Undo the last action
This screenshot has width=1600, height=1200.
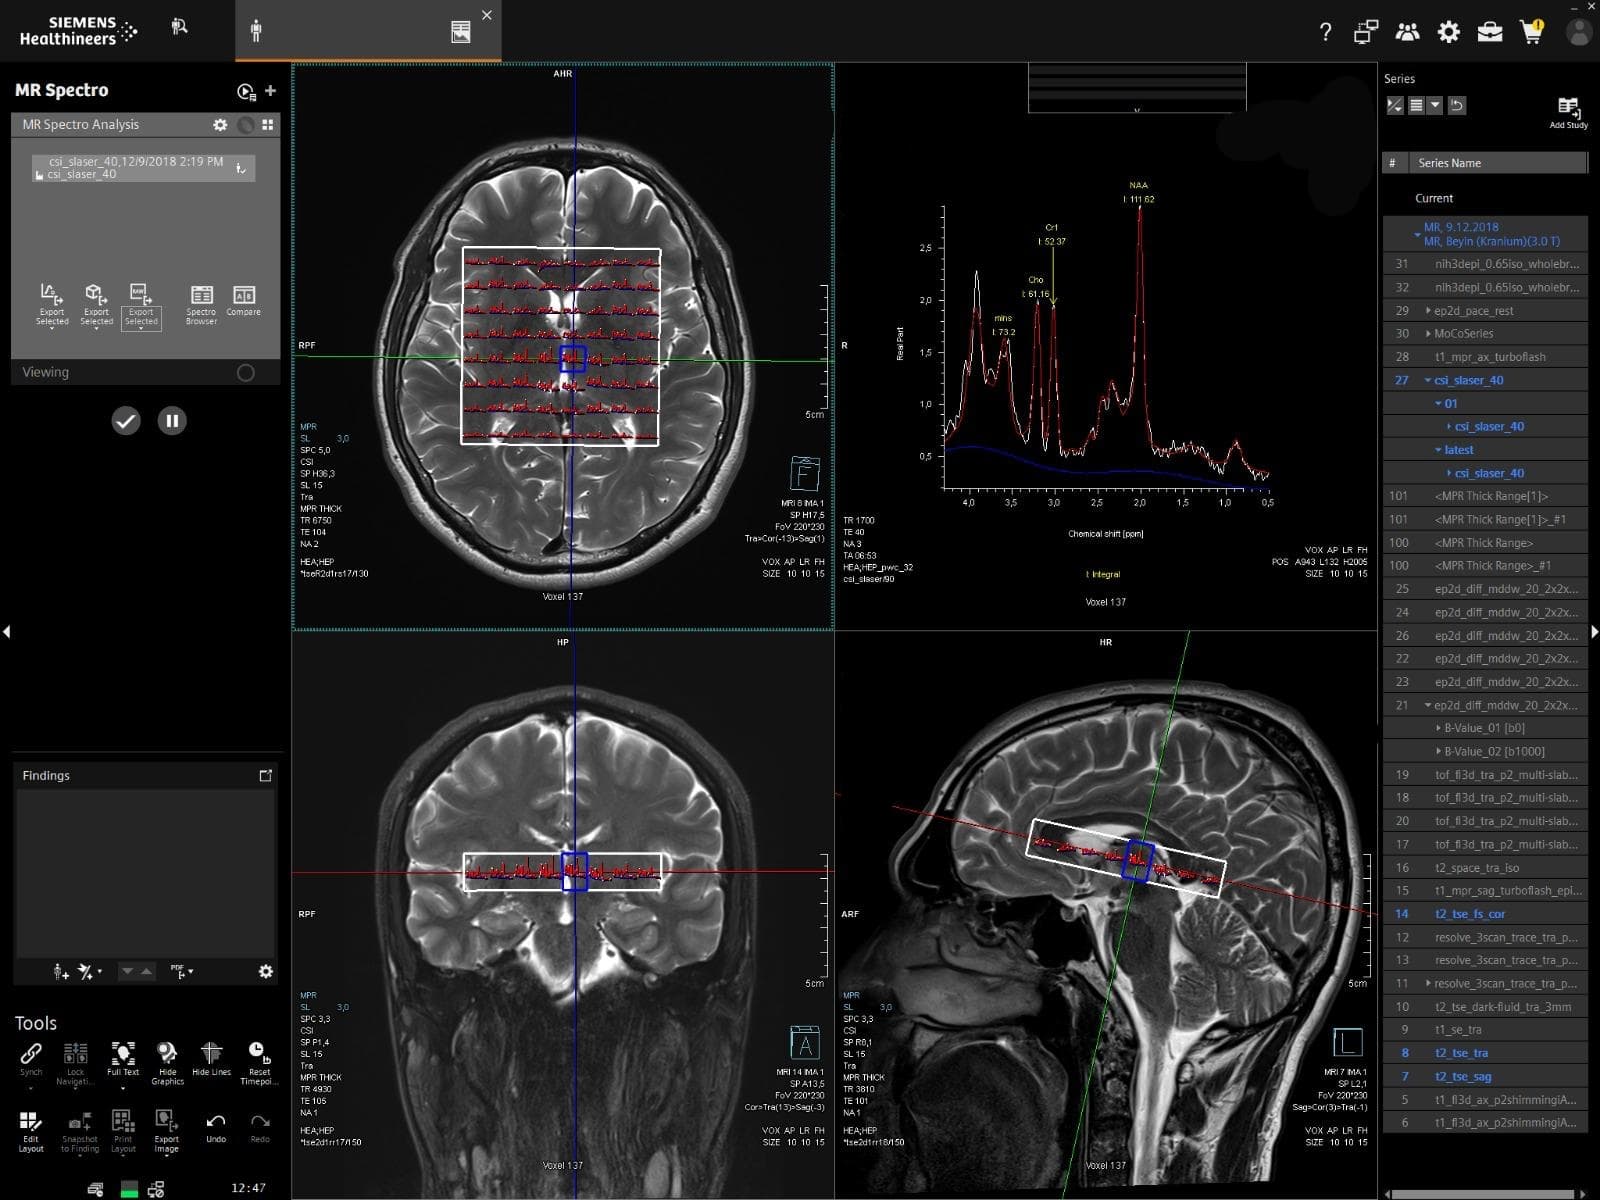point(215,1127)
